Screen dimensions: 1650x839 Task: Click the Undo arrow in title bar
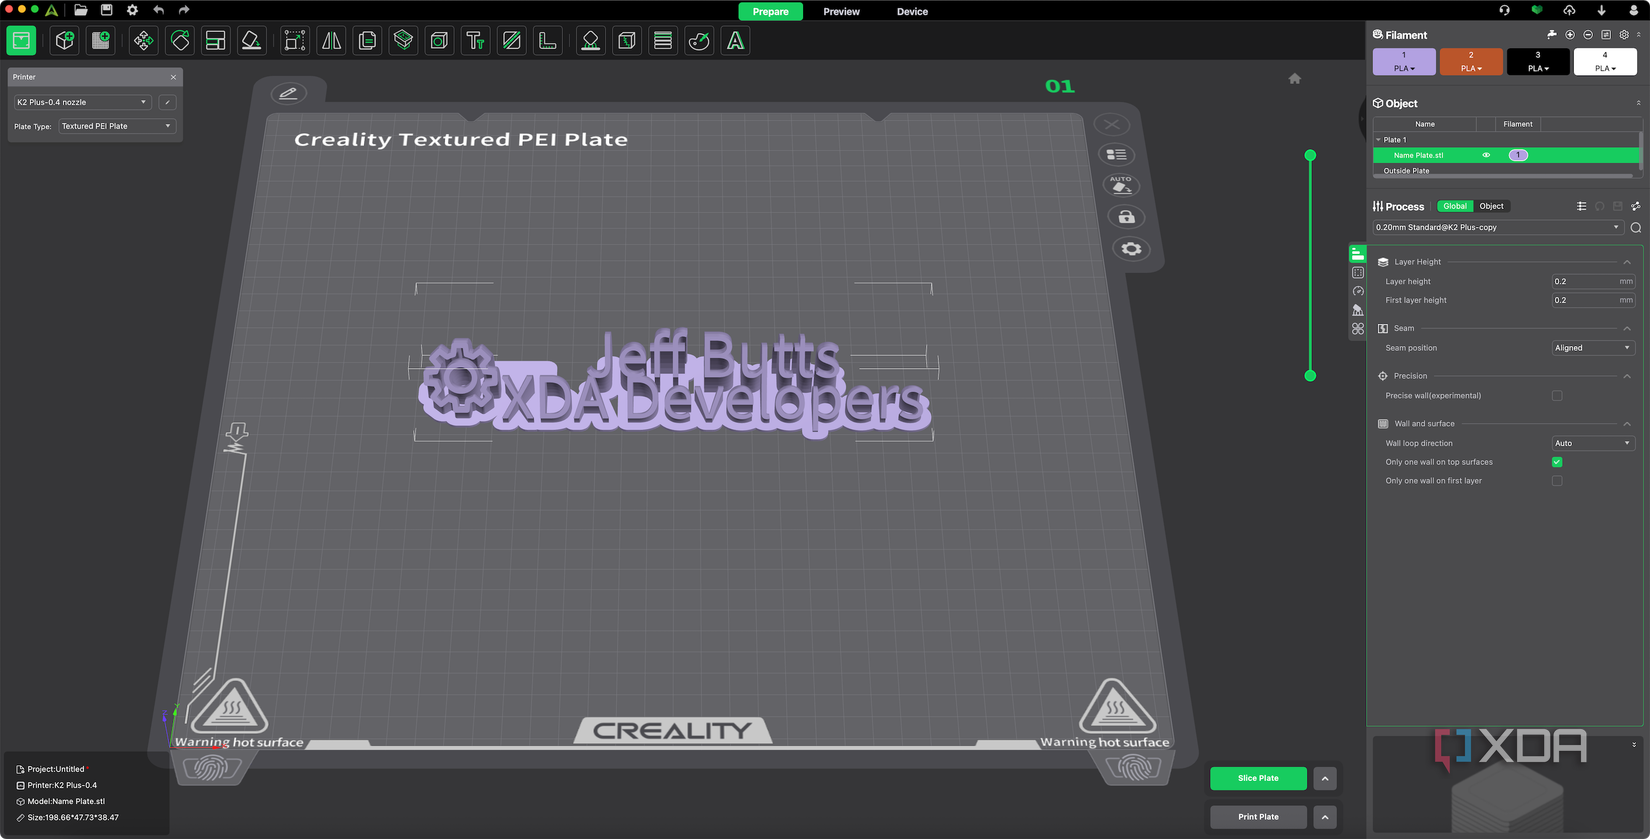[x=158, y=10]
